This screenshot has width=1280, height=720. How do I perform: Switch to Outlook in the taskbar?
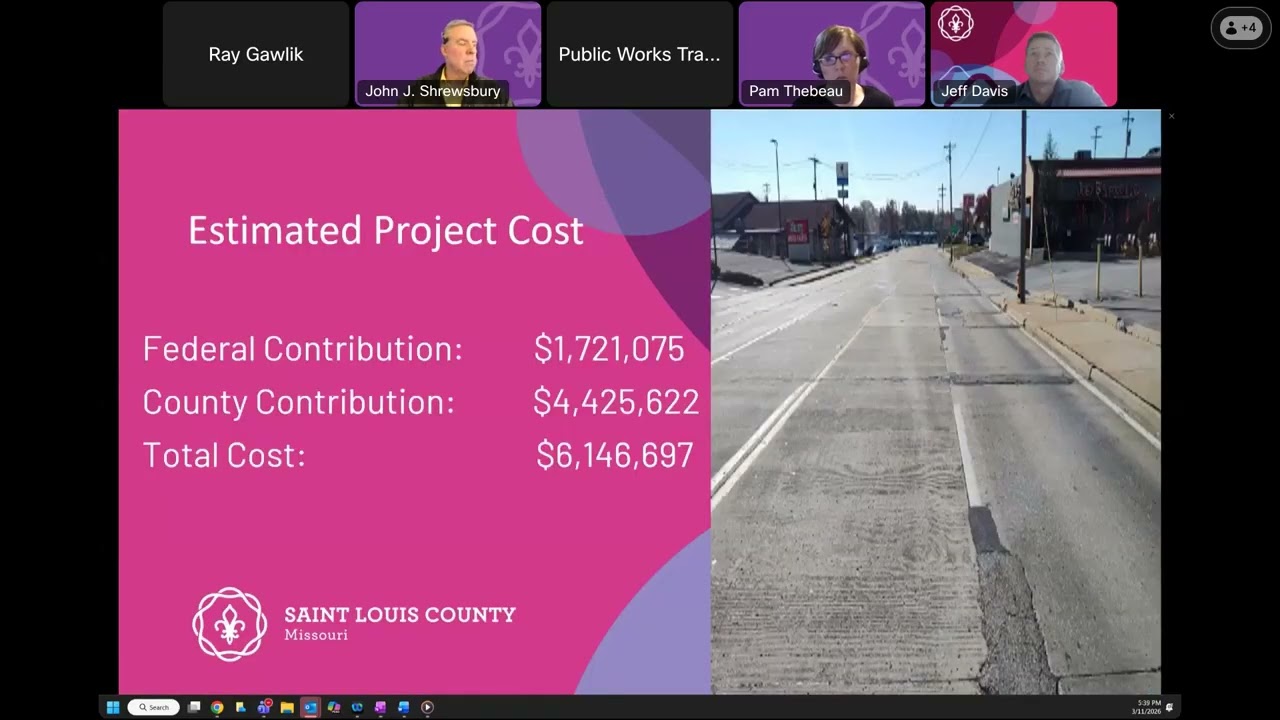[310, 707]
